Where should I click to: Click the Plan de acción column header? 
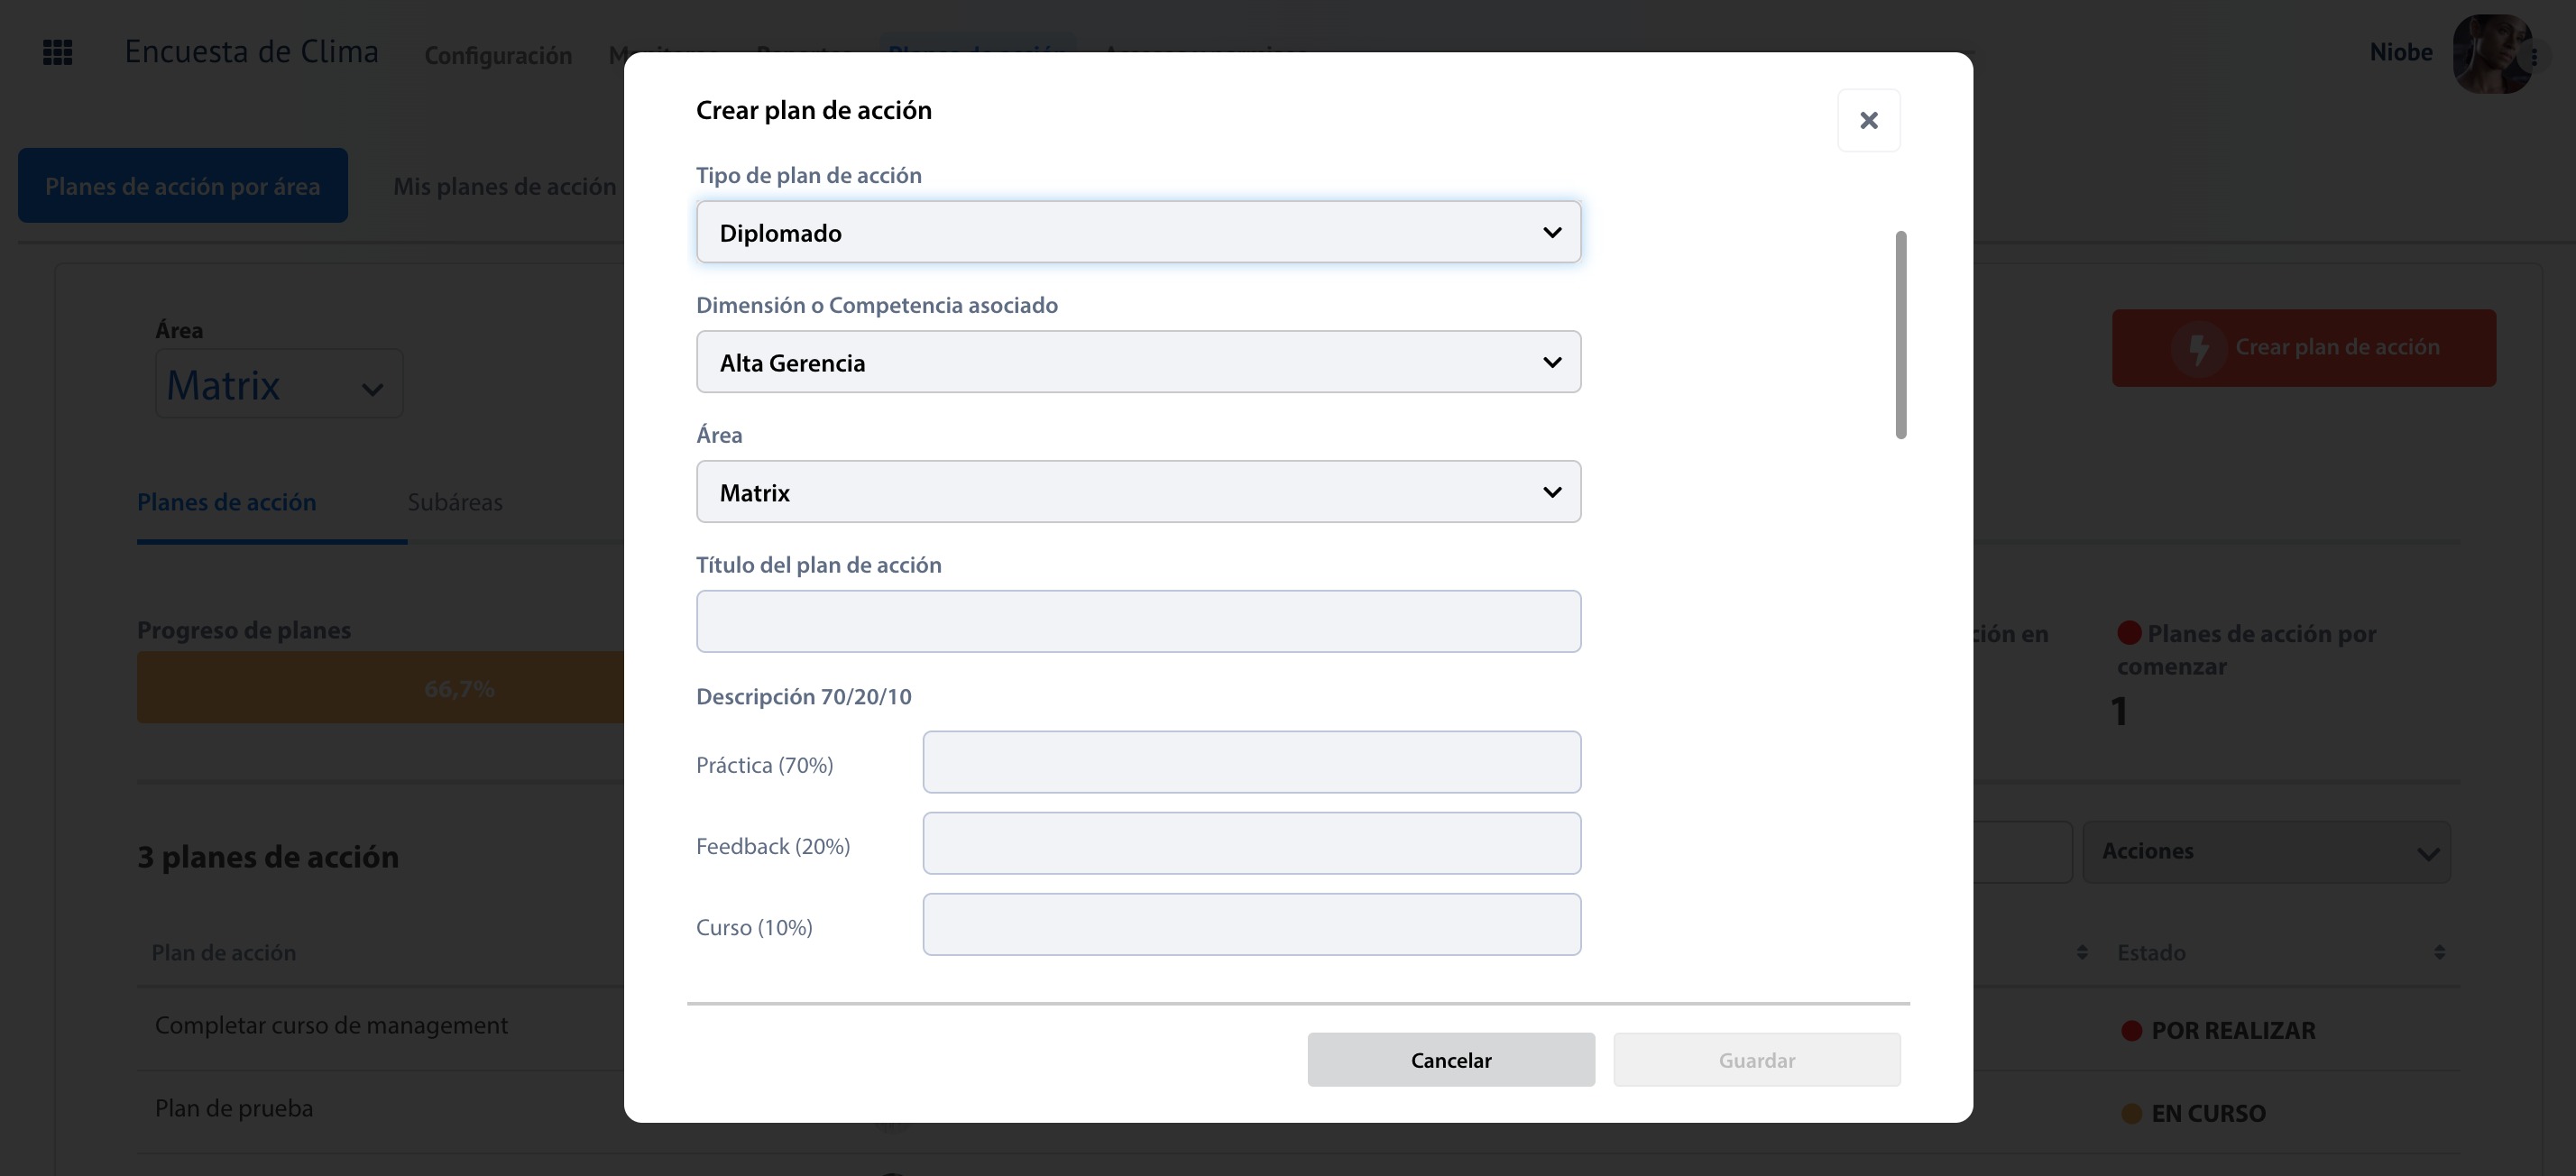coord(223,952)
